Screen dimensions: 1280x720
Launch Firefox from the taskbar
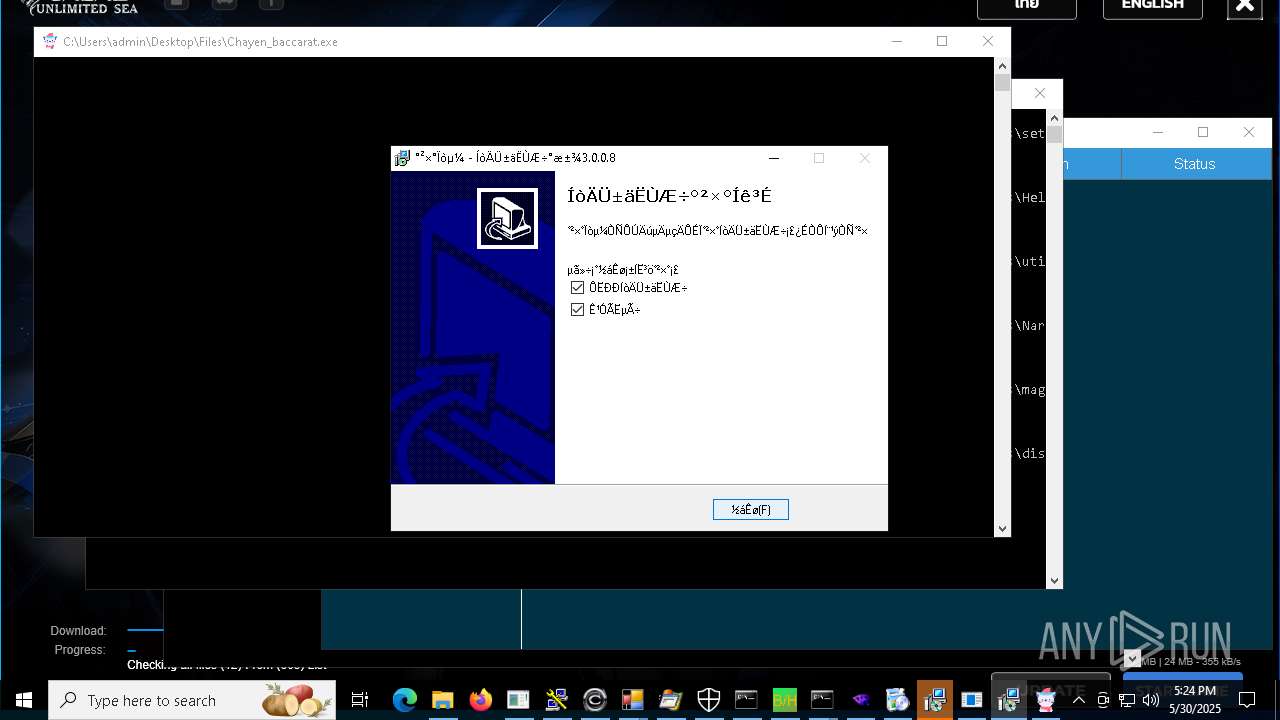[x=480, y=700]
